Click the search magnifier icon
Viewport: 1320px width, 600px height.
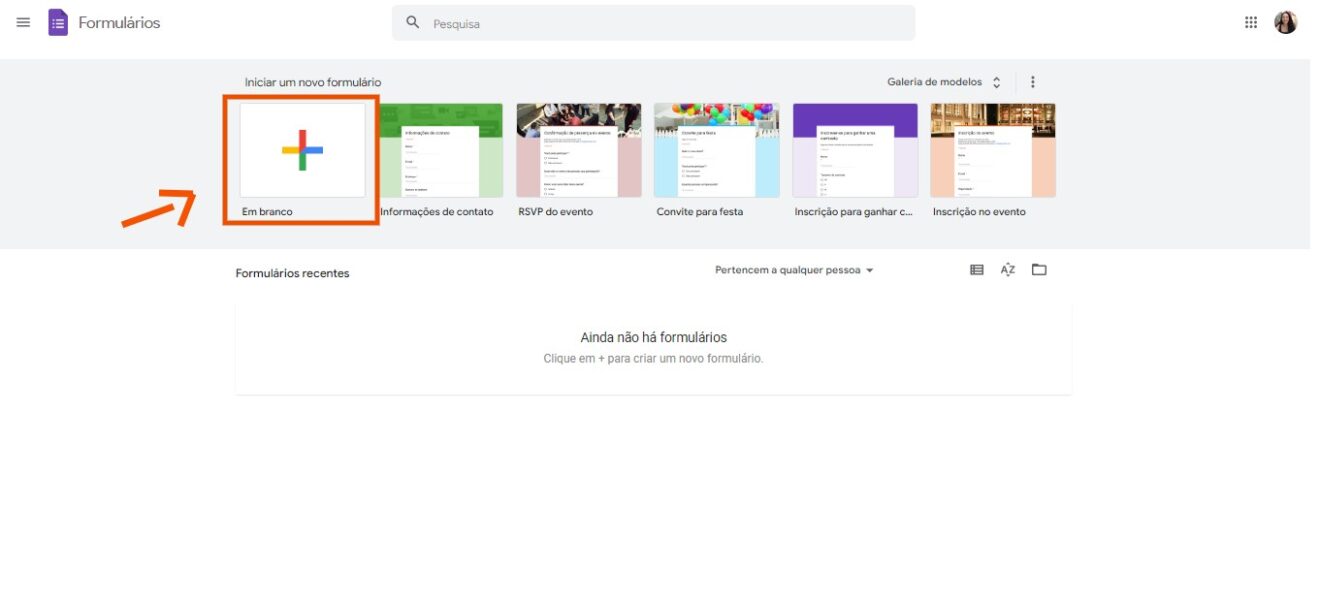412,21
